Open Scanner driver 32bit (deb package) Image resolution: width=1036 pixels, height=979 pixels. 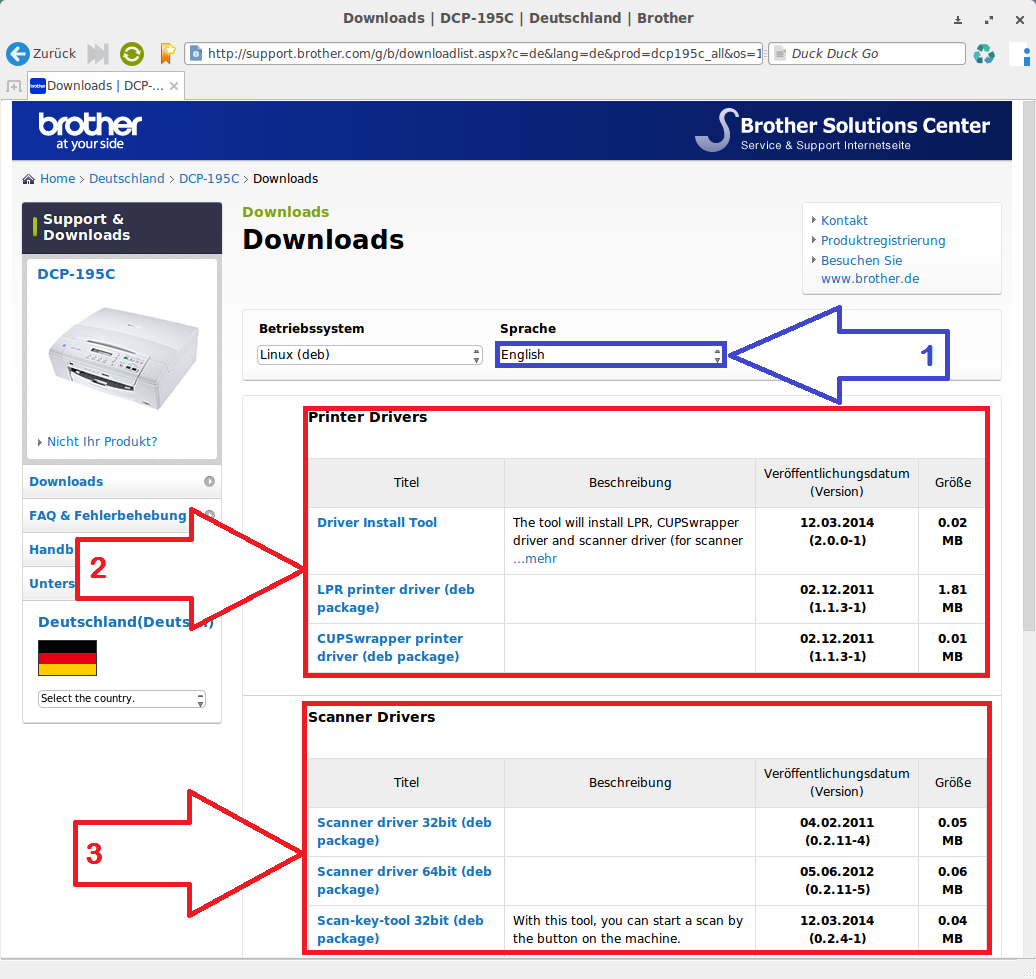(x=404, y=832)
